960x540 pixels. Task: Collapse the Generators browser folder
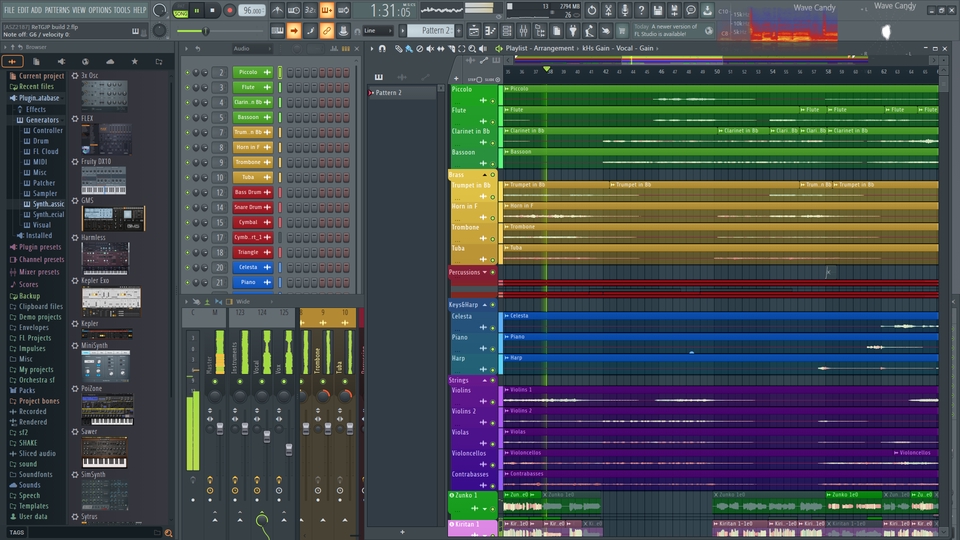point(42,120)
